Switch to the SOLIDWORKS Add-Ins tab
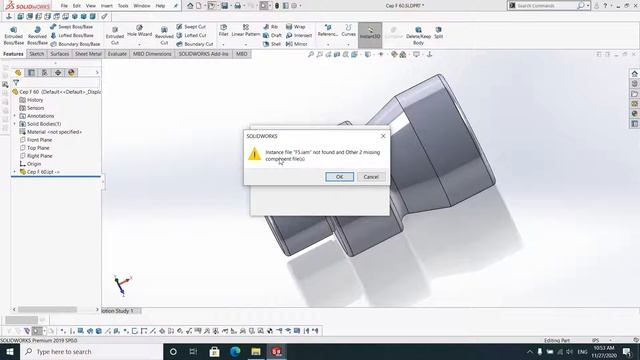Screen dimensions: 640x360 [x=203, y=54]
